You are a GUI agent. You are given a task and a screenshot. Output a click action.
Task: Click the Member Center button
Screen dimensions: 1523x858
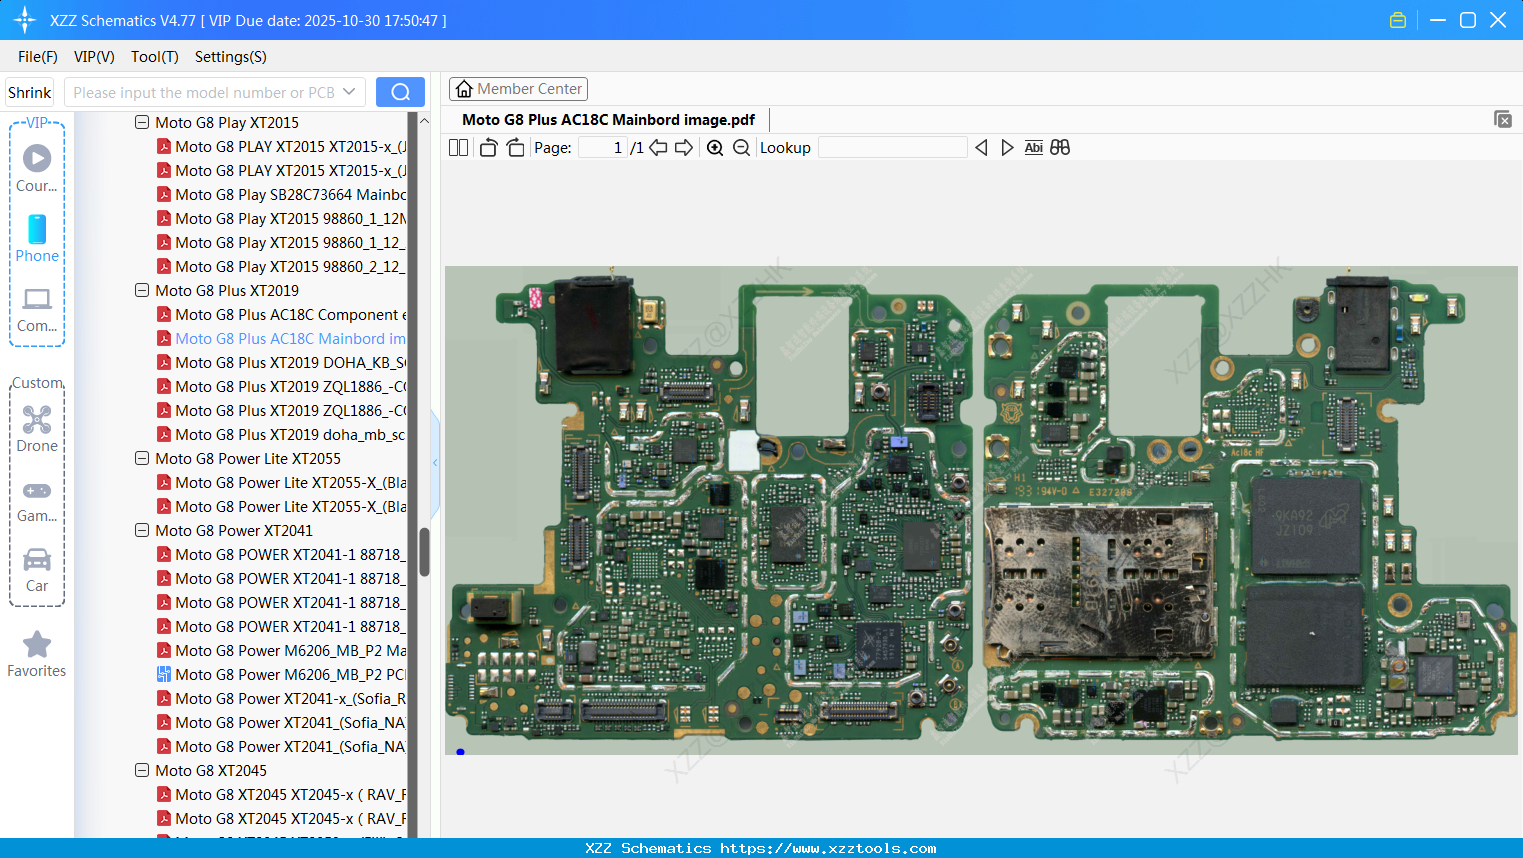[518, 88]
